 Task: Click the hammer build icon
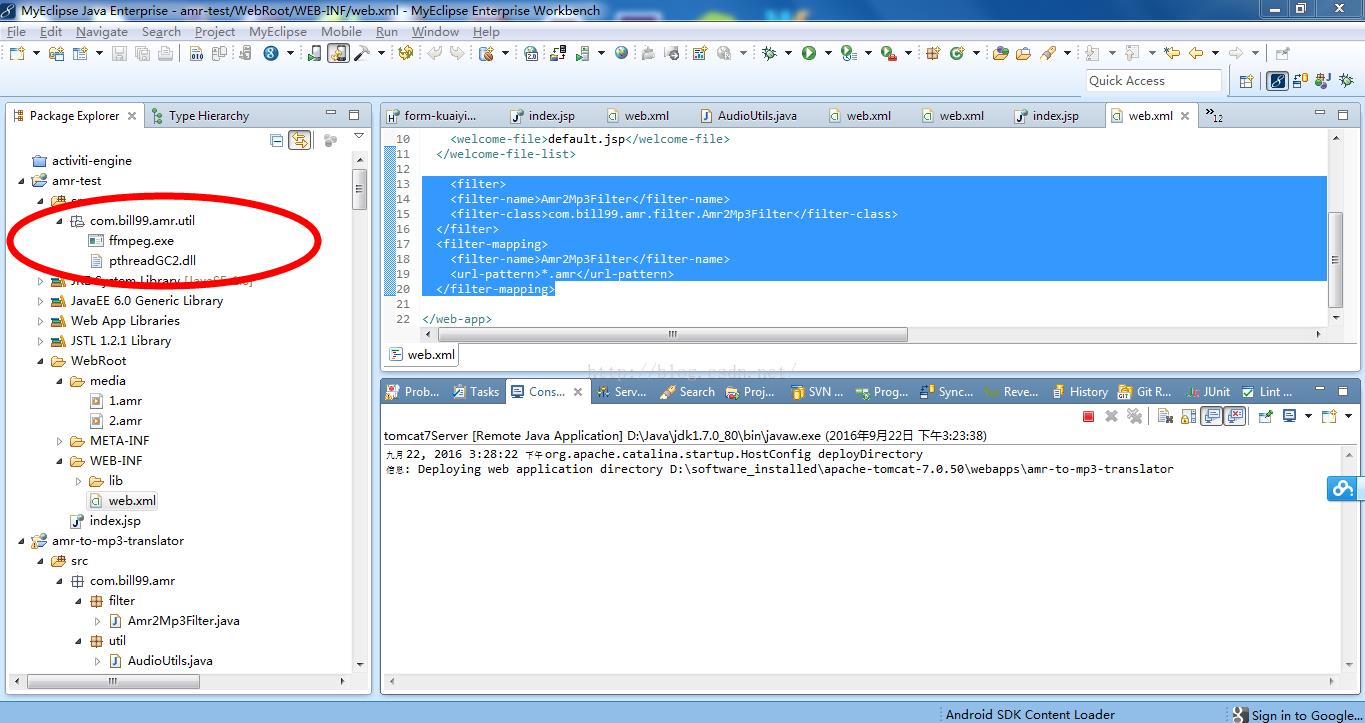pyautogui.click(x=361, y=53)
